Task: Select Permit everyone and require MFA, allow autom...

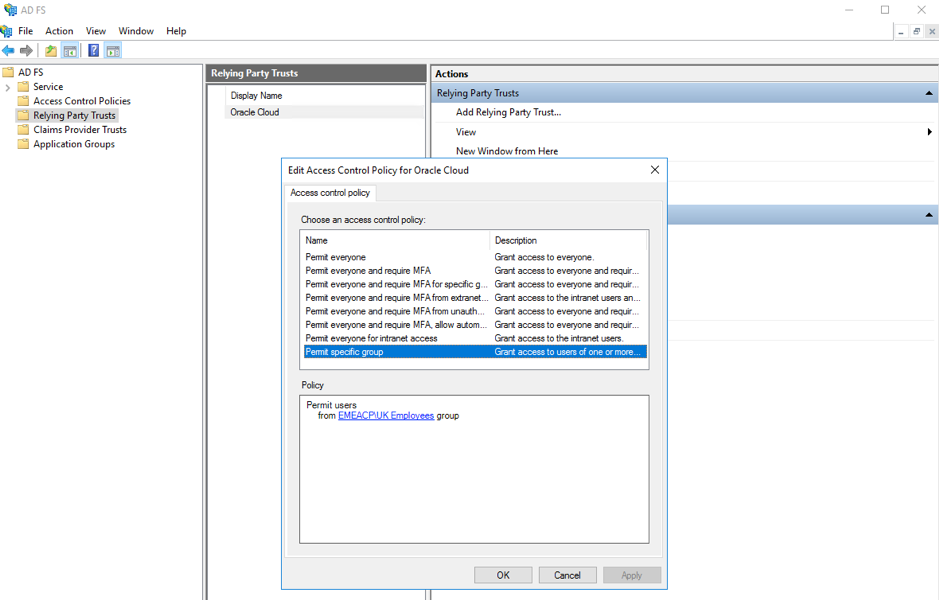Action: click(x=474, y=325)
